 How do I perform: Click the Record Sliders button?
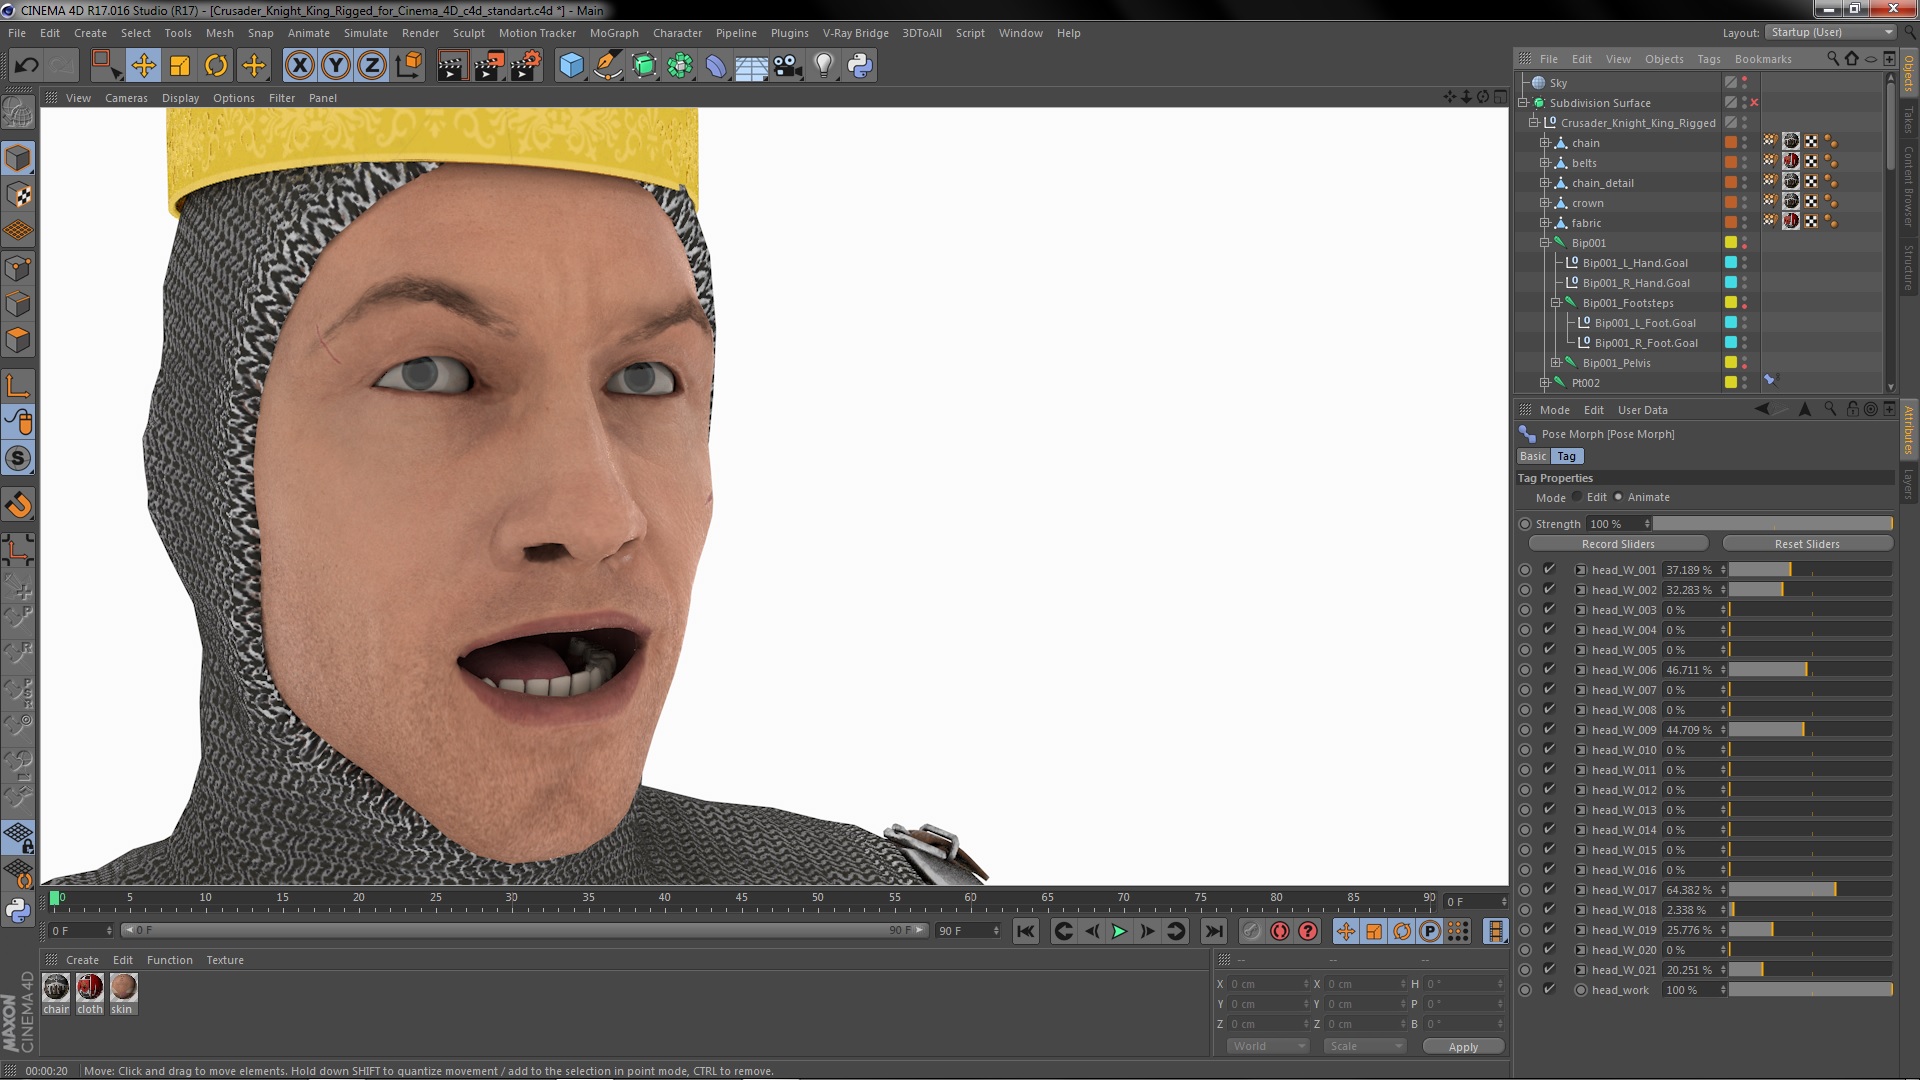tap(1618, 544)
